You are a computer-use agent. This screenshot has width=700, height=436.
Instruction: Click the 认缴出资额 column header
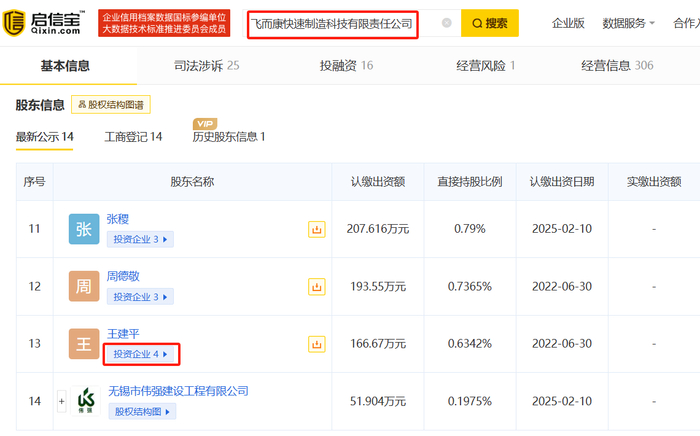click(378, 182)
